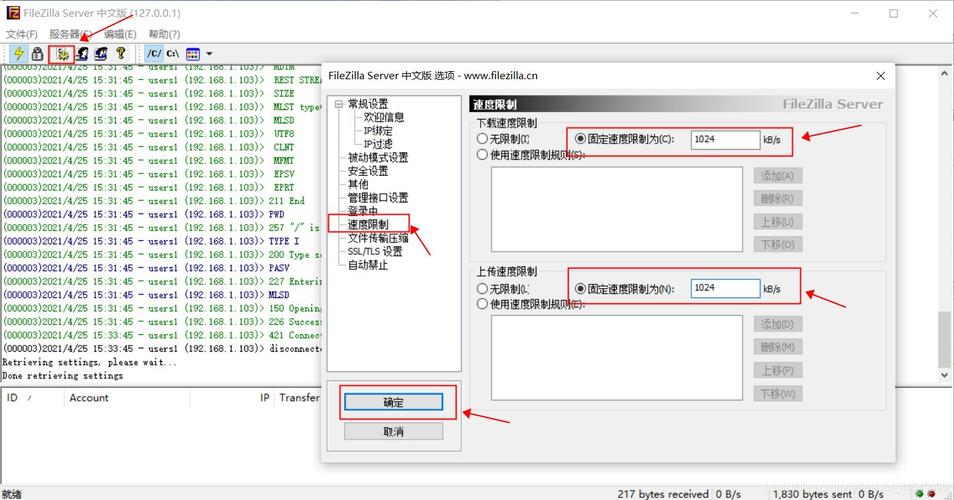Open the 编辑(E) menu
954x500 pixels.
tap(120, 34)
